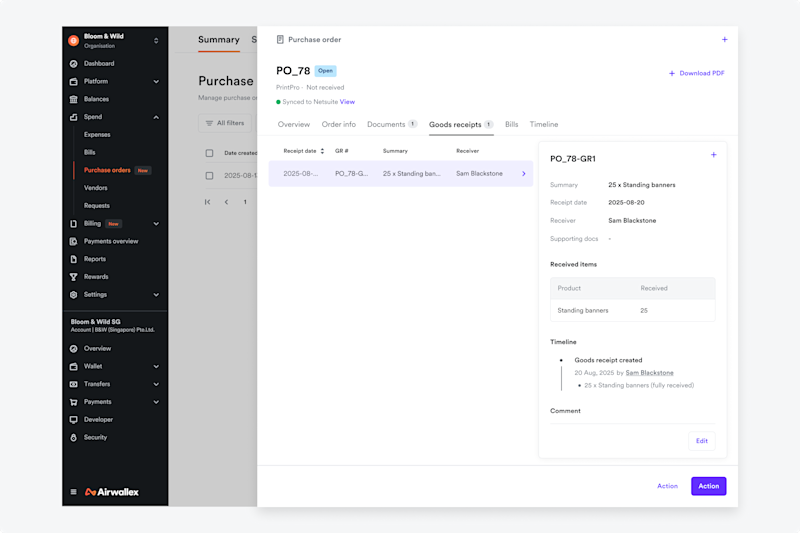Open the Bloom & Wild organisation switcher
800x533 pixels.
coord(156,40)
